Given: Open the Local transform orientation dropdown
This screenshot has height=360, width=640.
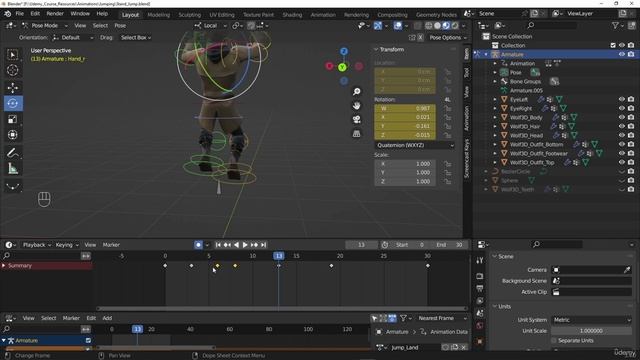Looking at the screenshot, I should pos(210,25).
